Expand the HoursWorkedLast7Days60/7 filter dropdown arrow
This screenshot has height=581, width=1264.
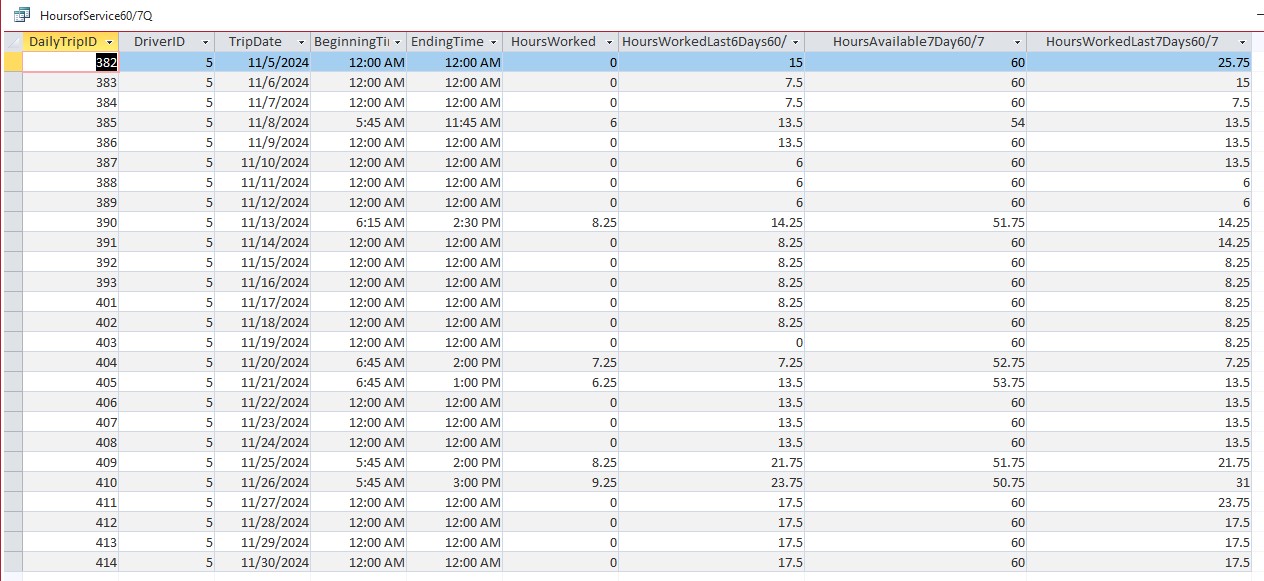click(x=1243, y=42)
